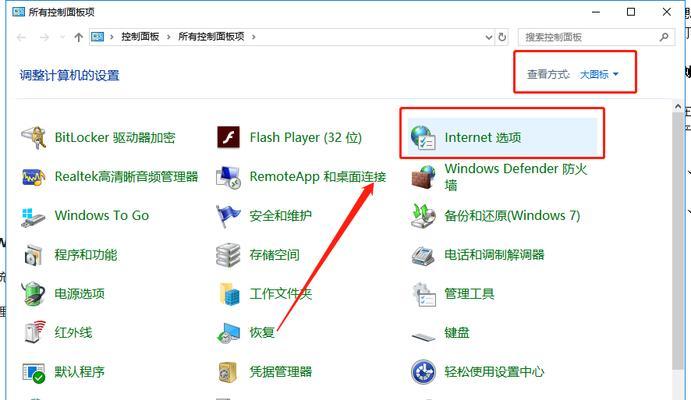691x400 pixels.
Task: Click 所有控制面板项 breadcrumb
Action: click(x=211, y=37)
